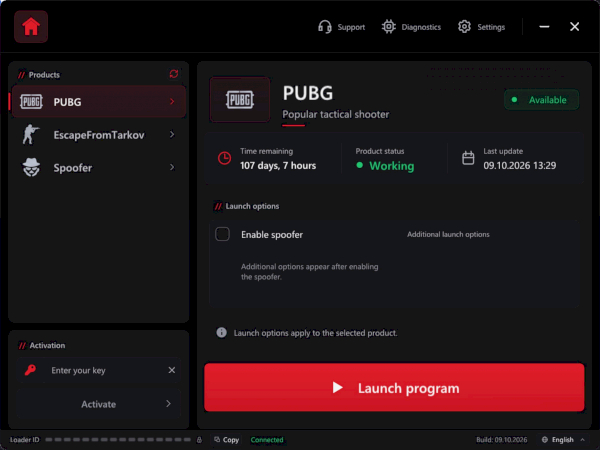
Task: Click 'Build: 09.10.2026' in the status bar
Action: 501,440
